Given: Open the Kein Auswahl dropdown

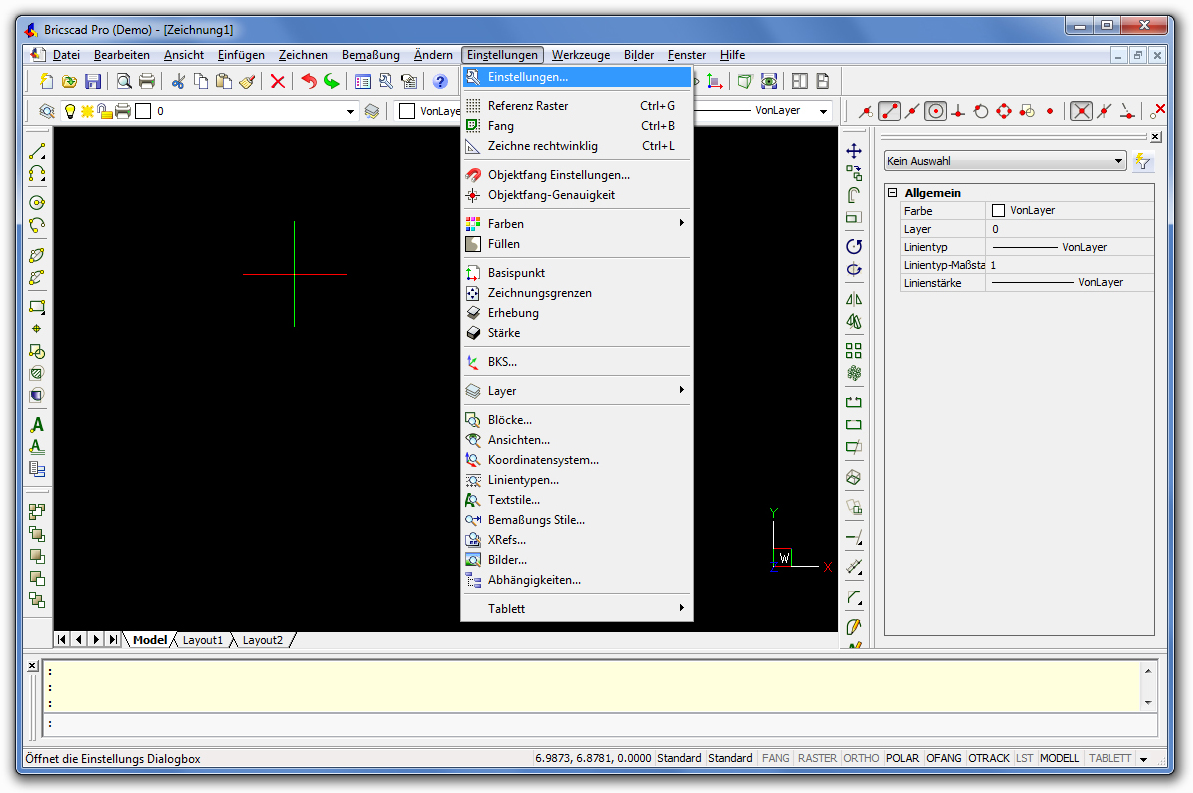Looking at the screenshot, I should tap(1005, 161).
